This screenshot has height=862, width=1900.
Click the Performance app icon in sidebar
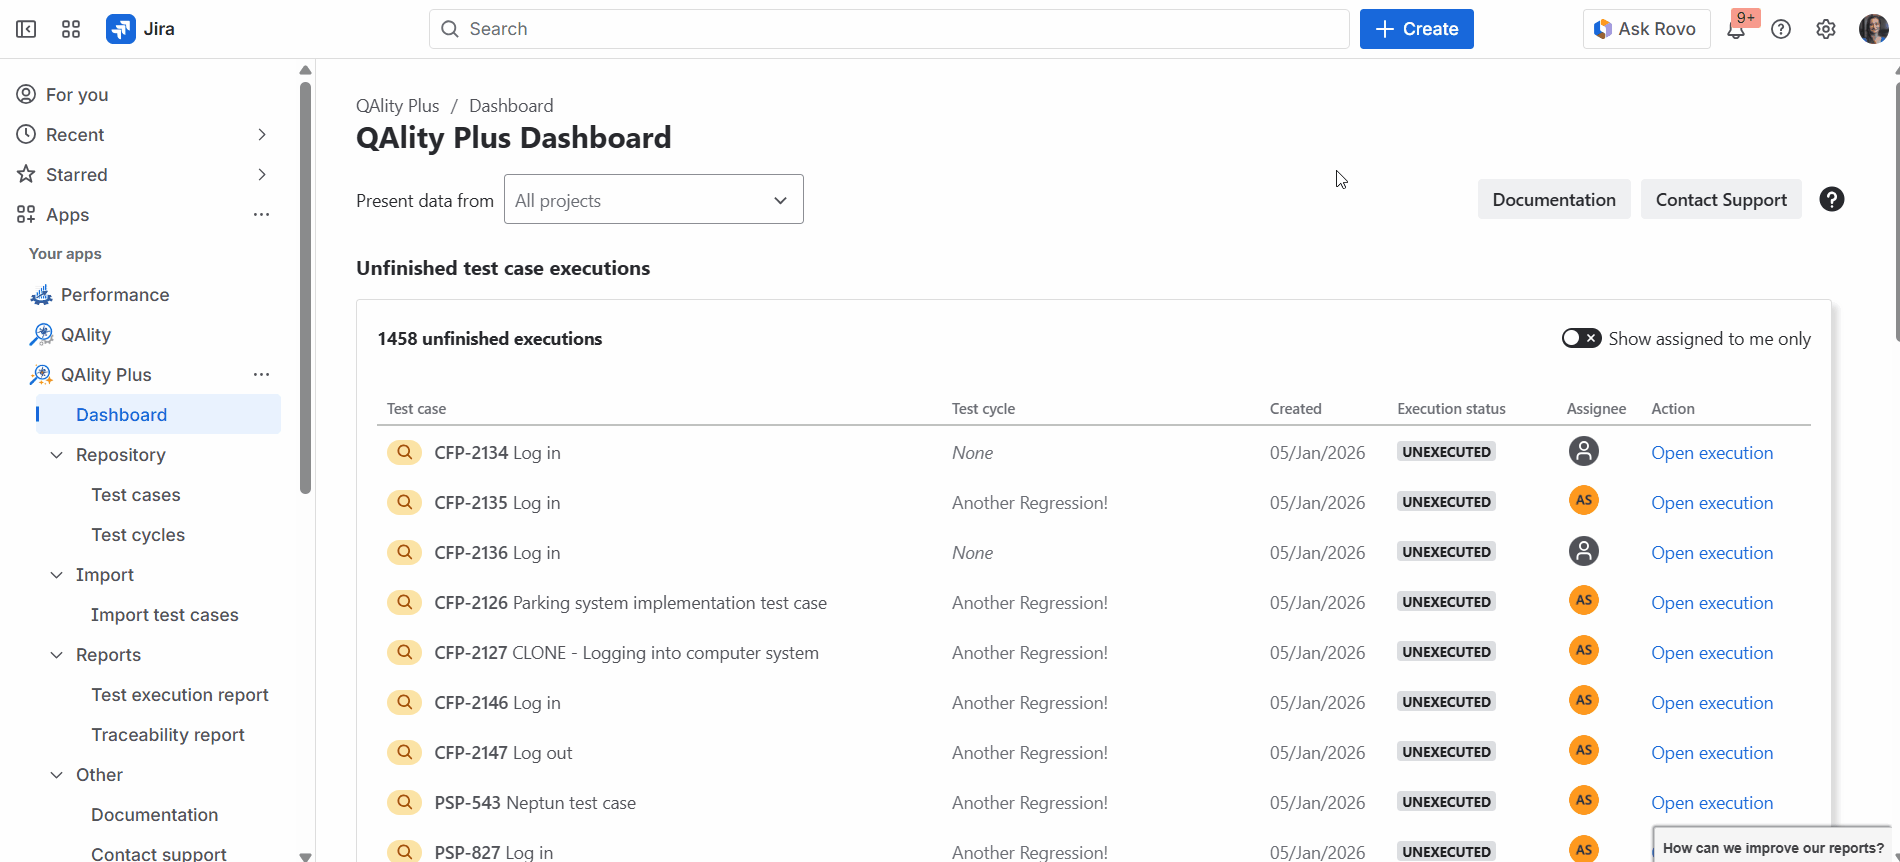[41, 295]
